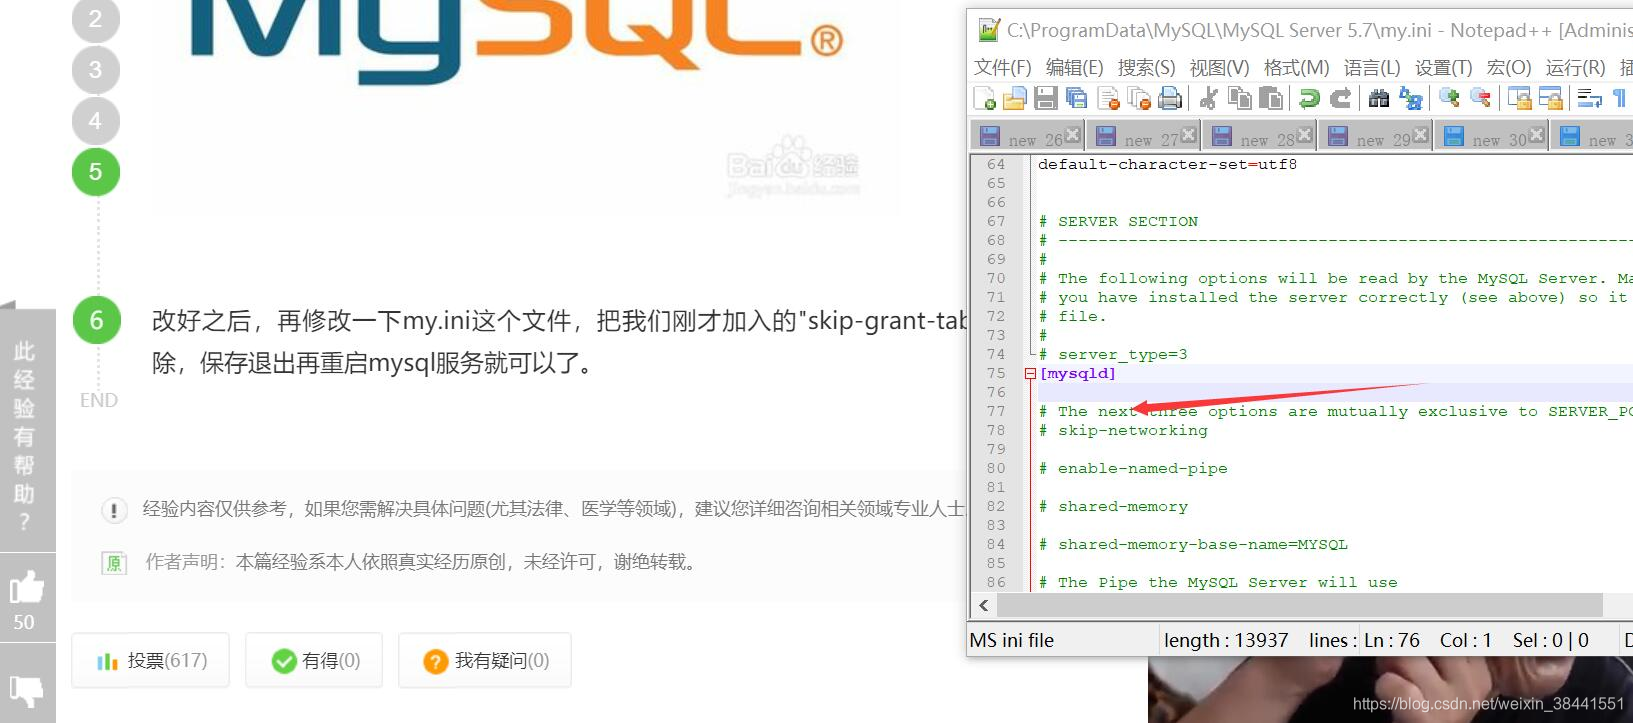Click the Copy toolbar icon
1633x723 pixels.
1240,98
